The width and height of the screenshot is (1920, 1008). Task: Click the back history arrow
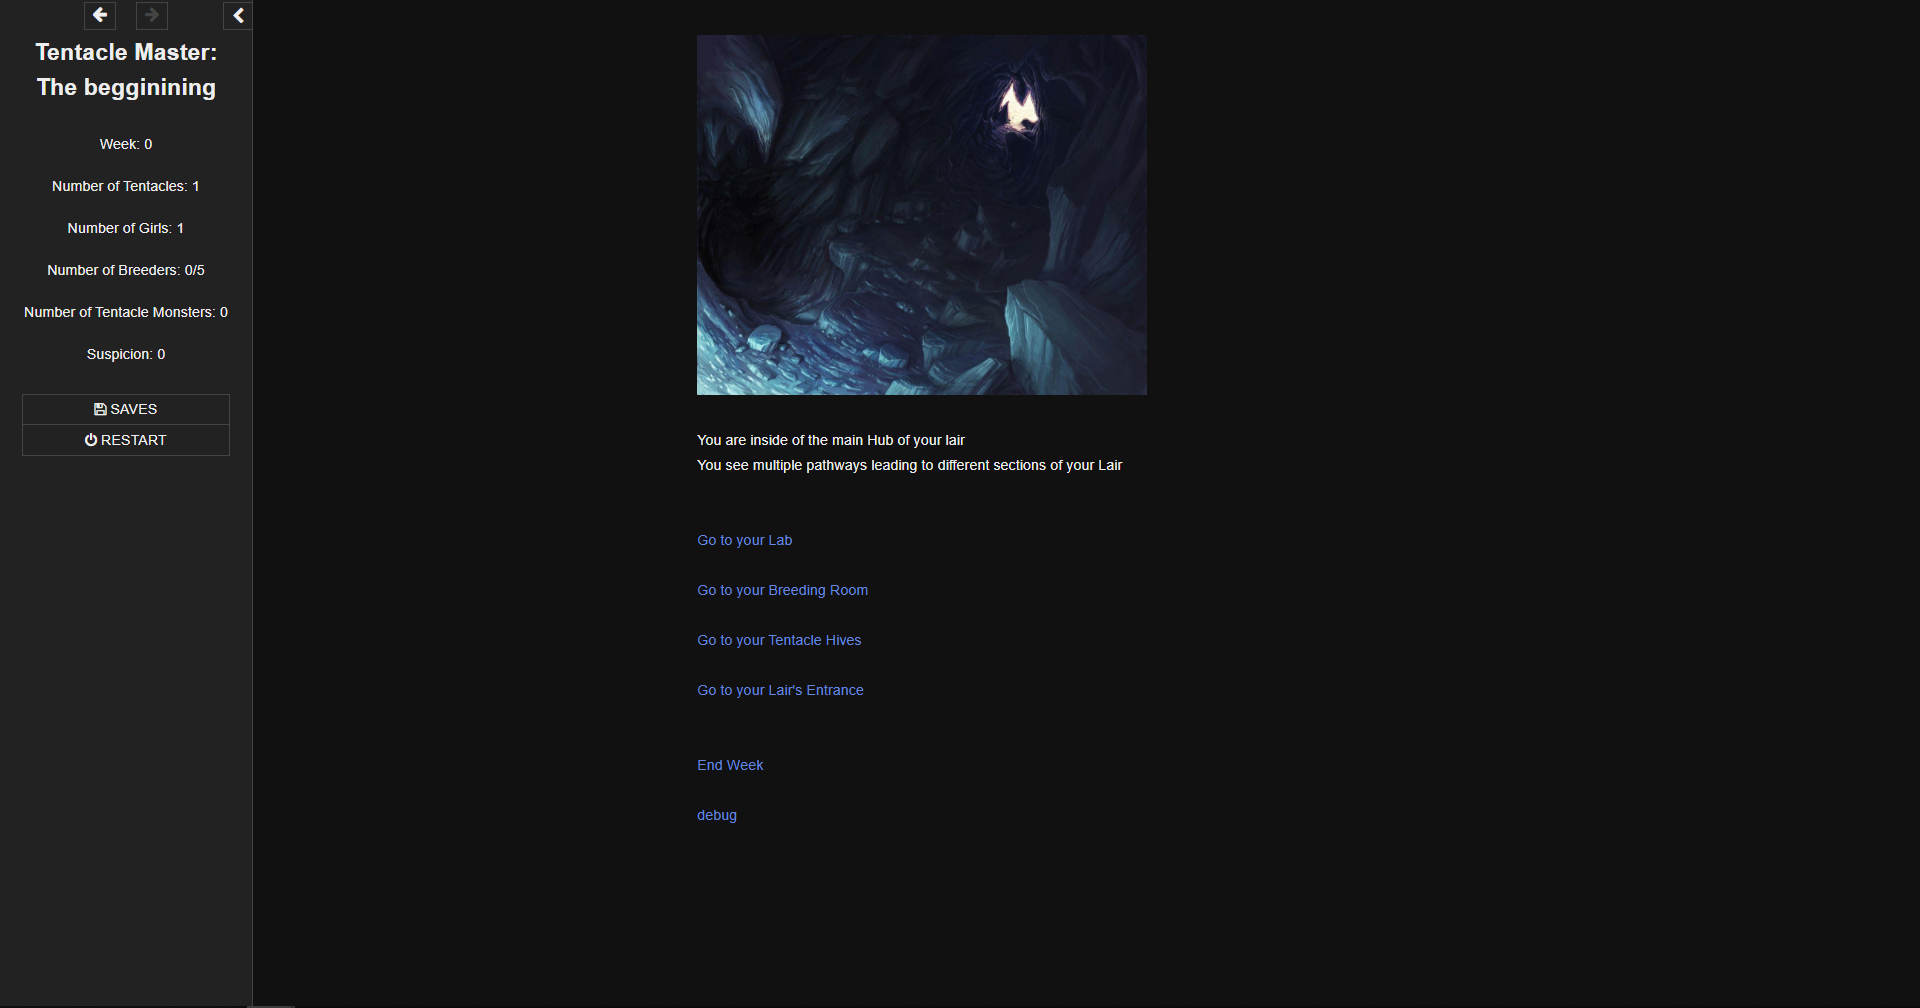pyautogui.click(x=100, y=15)
